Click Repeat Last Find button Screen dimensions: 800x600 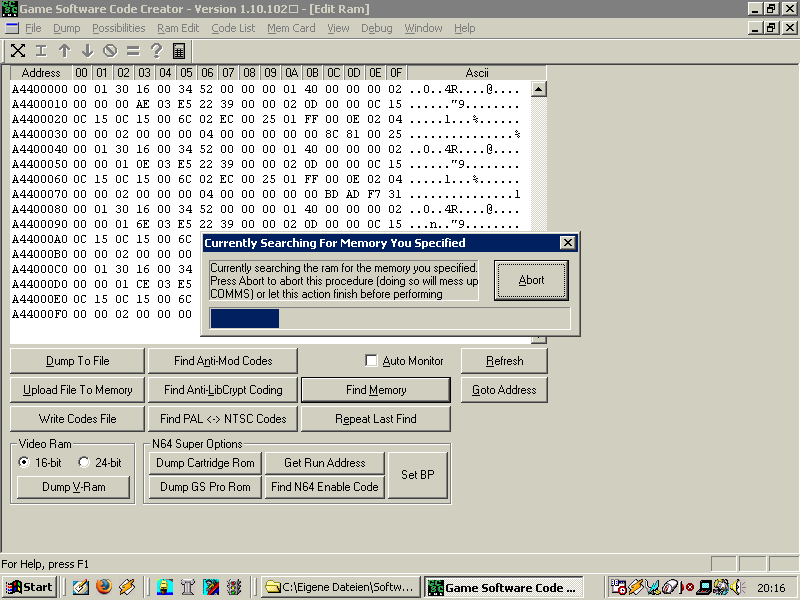tap(376, 419)
